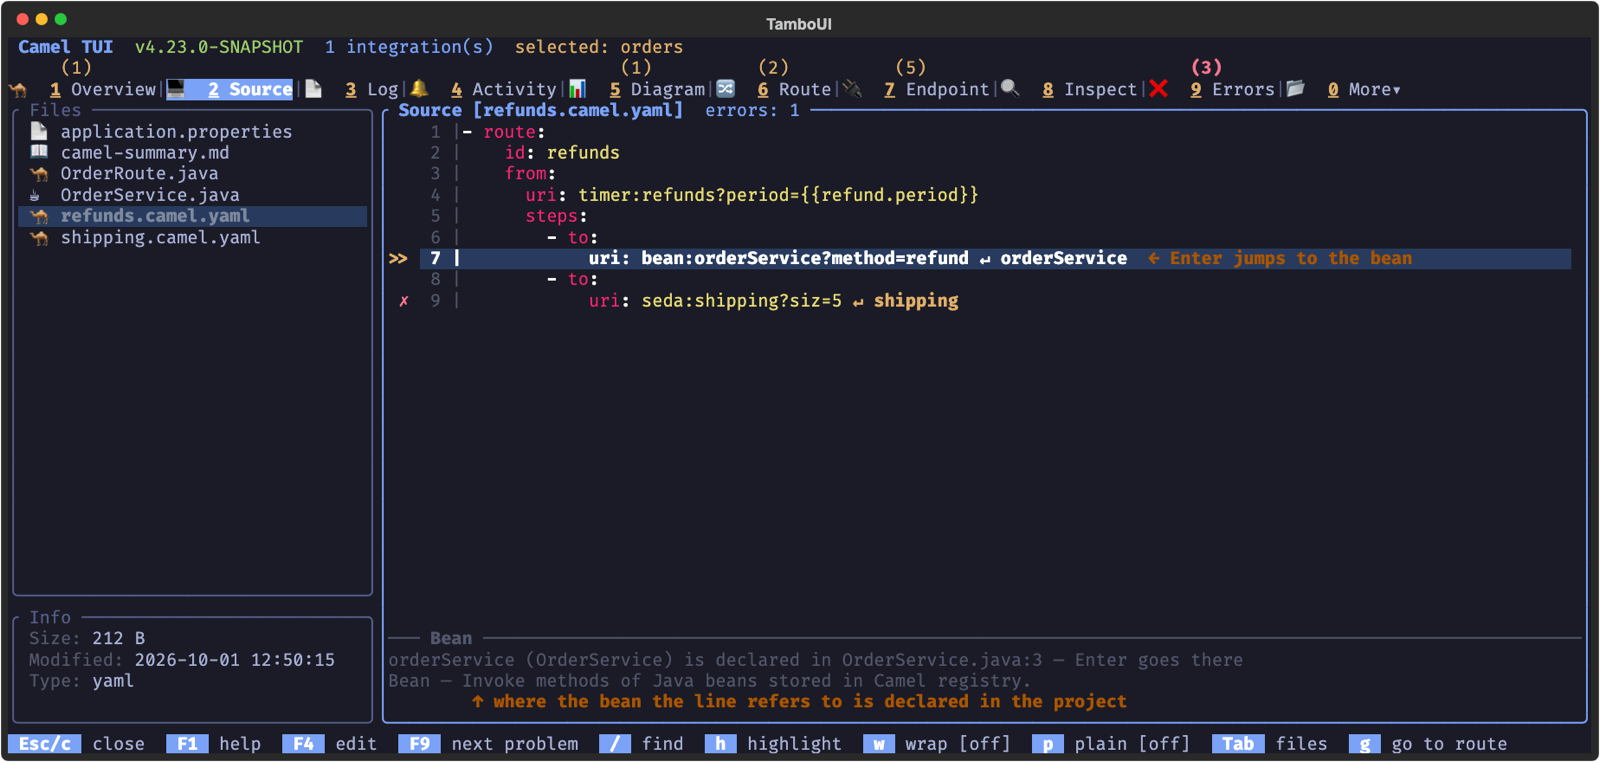Click the red error marker on line 9
The image size is (1600, 762).
(404, 301)
